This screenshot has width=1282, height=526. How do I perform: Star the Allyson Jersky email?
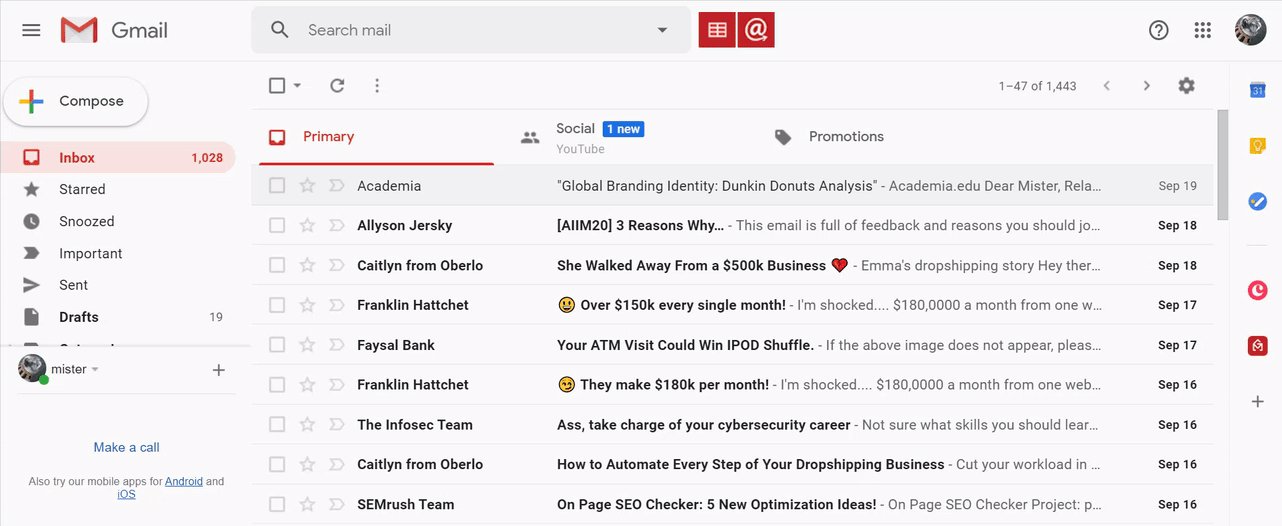[307, 225]
